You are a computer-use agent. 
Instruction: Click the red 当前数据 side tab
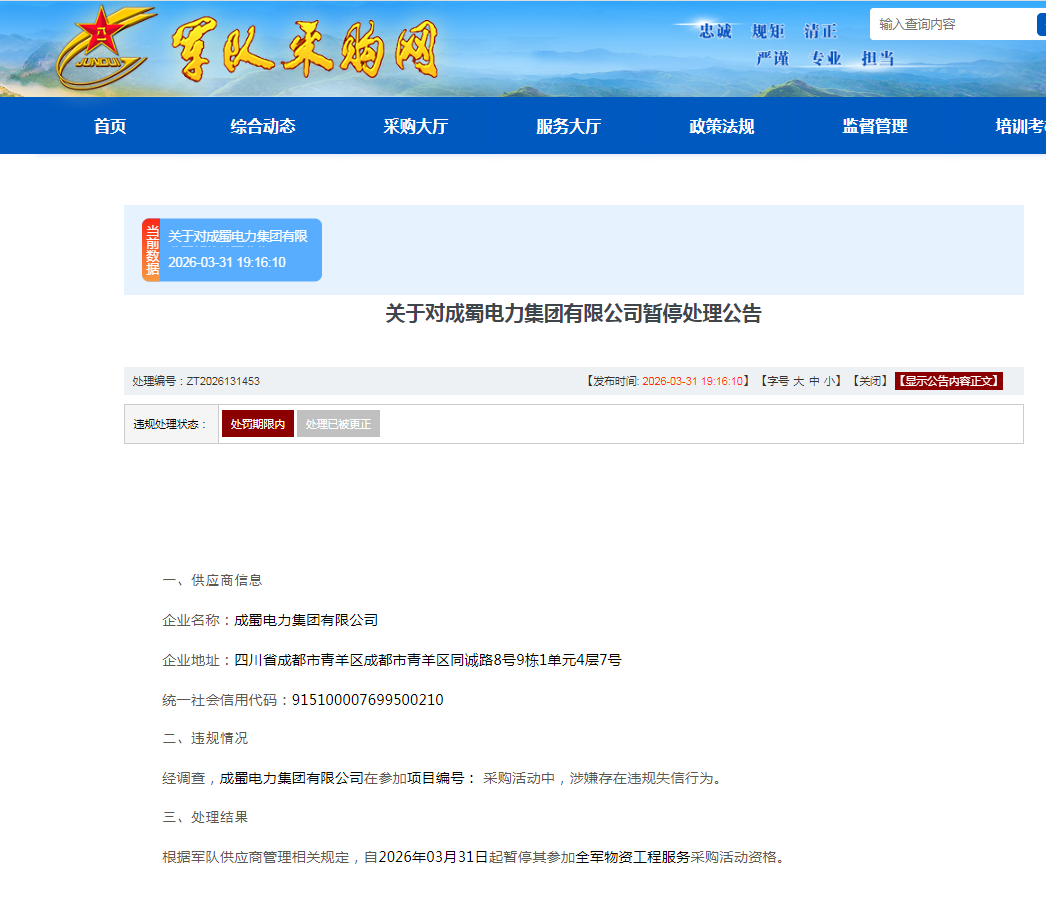(150, 249)
